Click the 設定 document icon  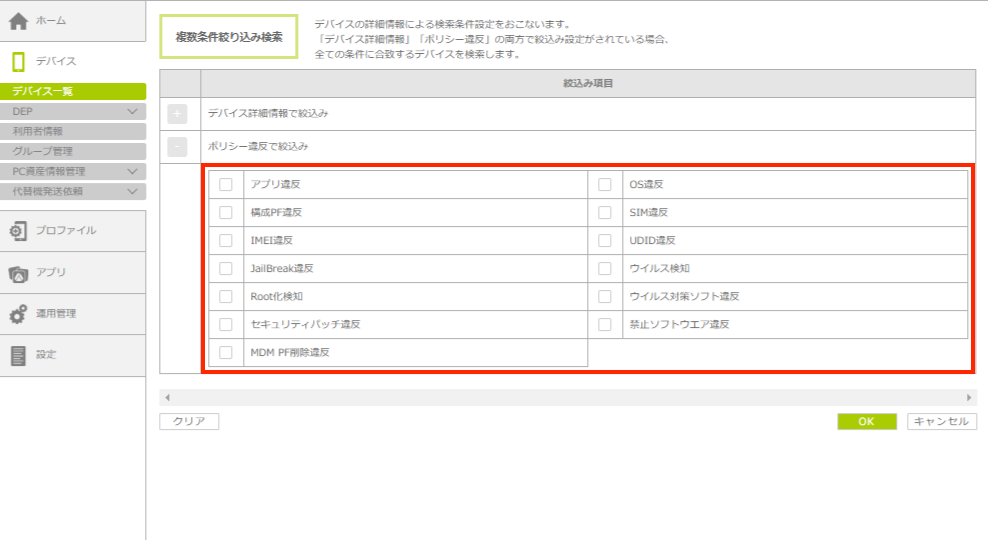tap(18, 355)
